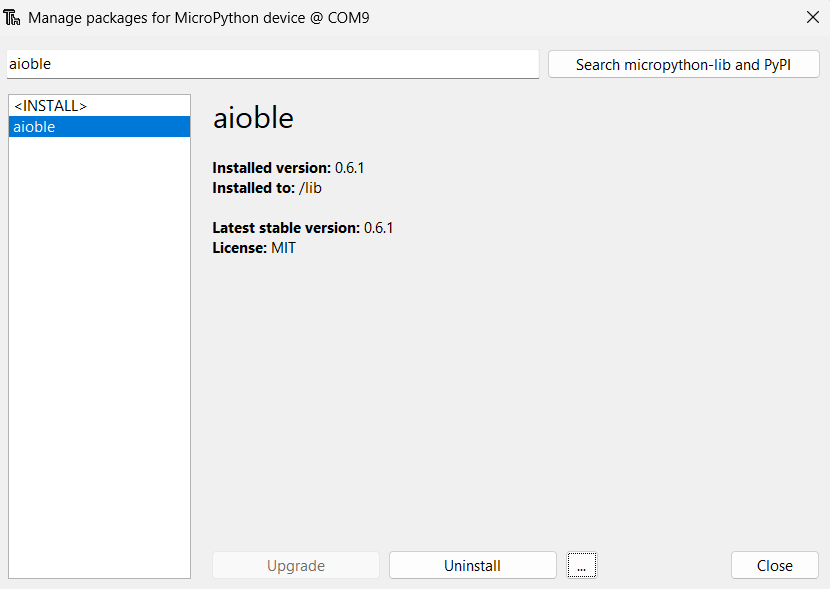Click the Installed to /lib text
Image resolution: width=830 pixels, height=589 pixels.
pos(267,188)
